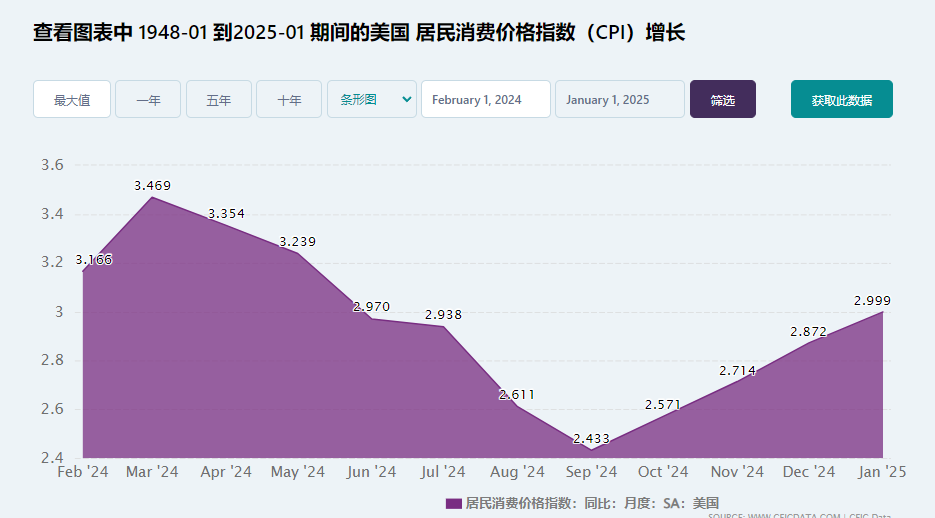Choose the 十年 time range
935x518 pixels.
click(289, 100)
